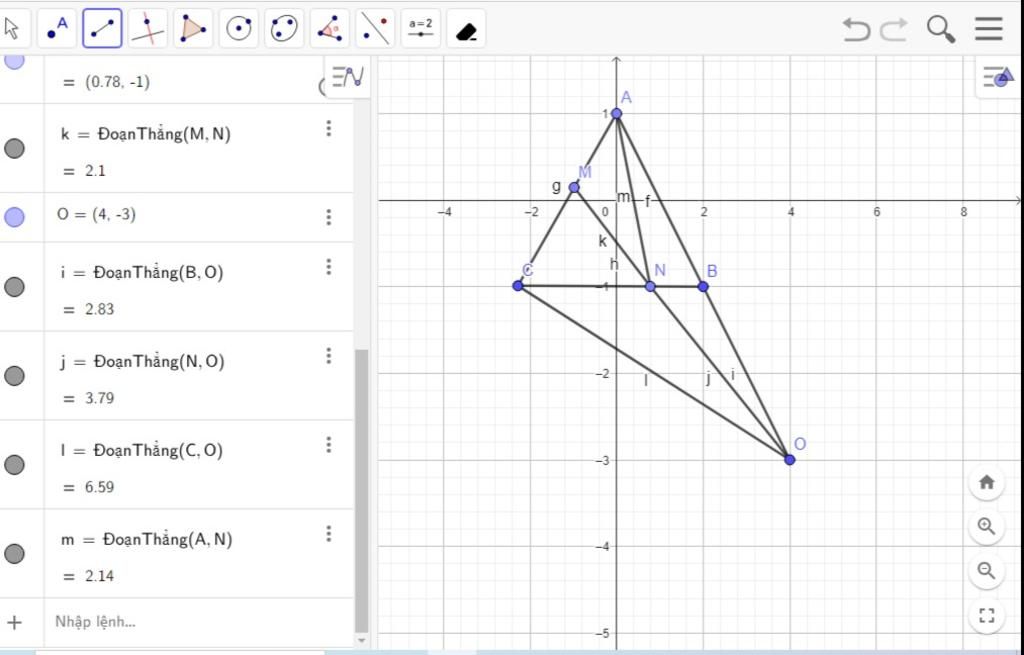The height and width of the screenshot is (655, 1024).
Task: Click the algebra panel scrollbar thumb
Action: 361,490
